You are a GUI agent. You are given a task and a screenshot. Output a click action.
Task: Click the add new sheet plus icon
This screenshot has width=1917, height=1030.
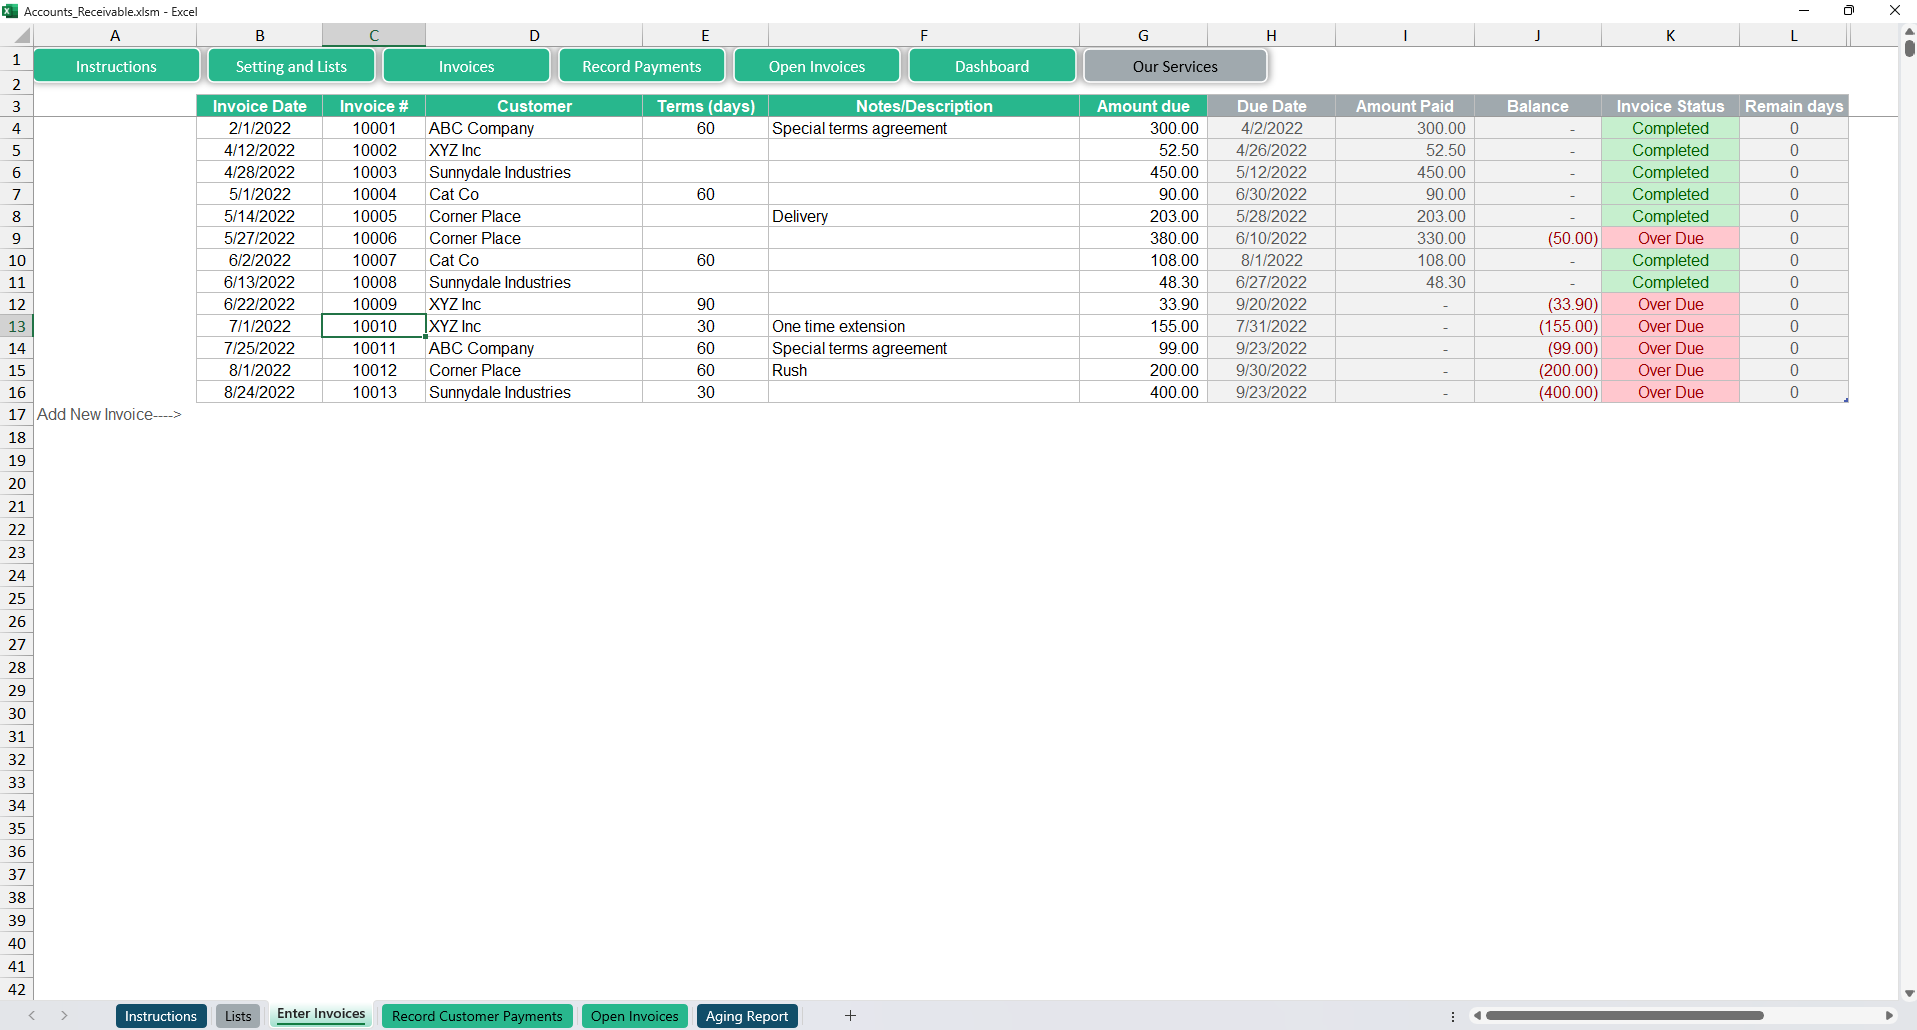pos(850,1016)
